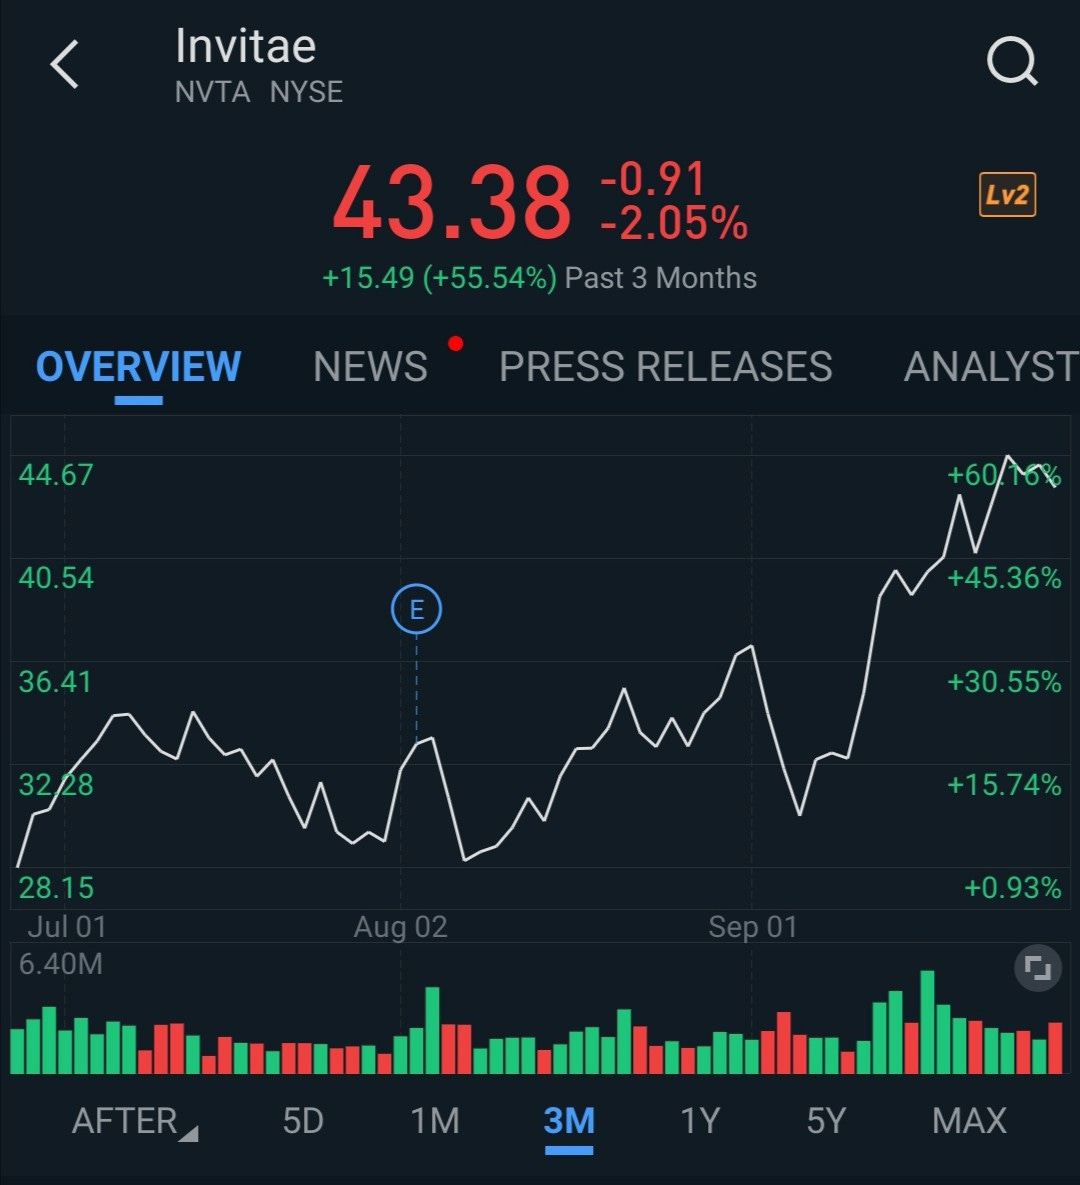Switch to the OVERVIEW tab
Image resolution: width=1080 pixels, height=1185 pixels.
coord(138,367)
